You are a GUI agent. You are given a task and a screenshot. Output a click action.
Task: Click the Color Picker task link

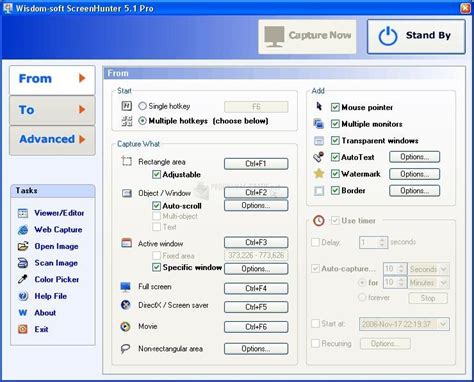click(x=57, y=279)
